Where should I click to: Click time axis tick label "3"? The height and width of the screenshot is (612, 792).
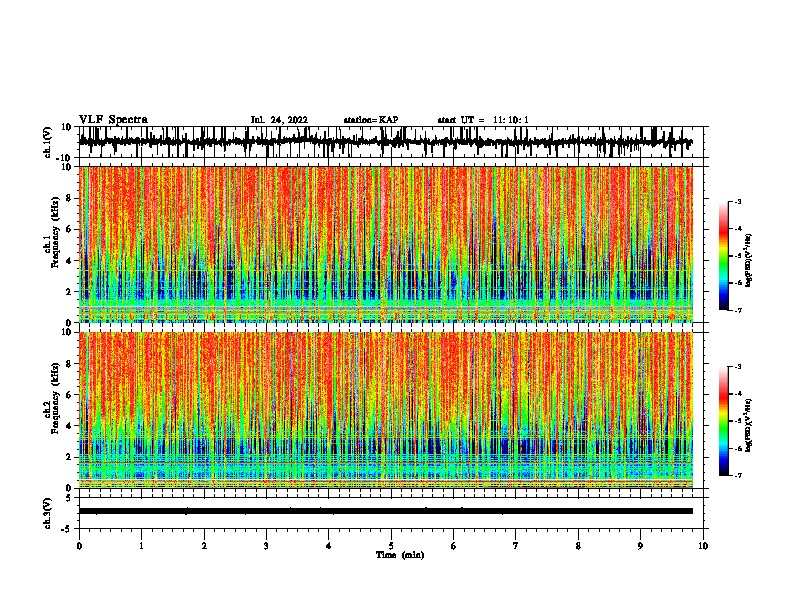[x=266, y=546]
